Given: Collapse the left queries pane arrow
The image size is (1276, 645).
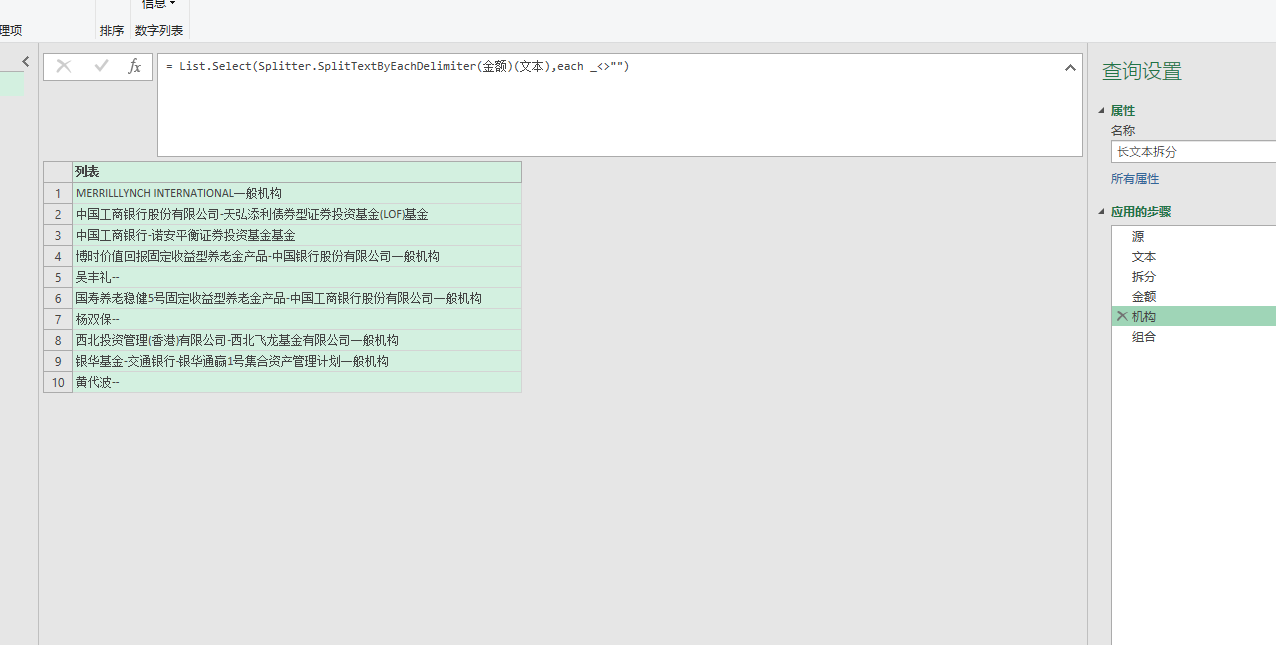Looking at the screenshot, I should 26,61.
